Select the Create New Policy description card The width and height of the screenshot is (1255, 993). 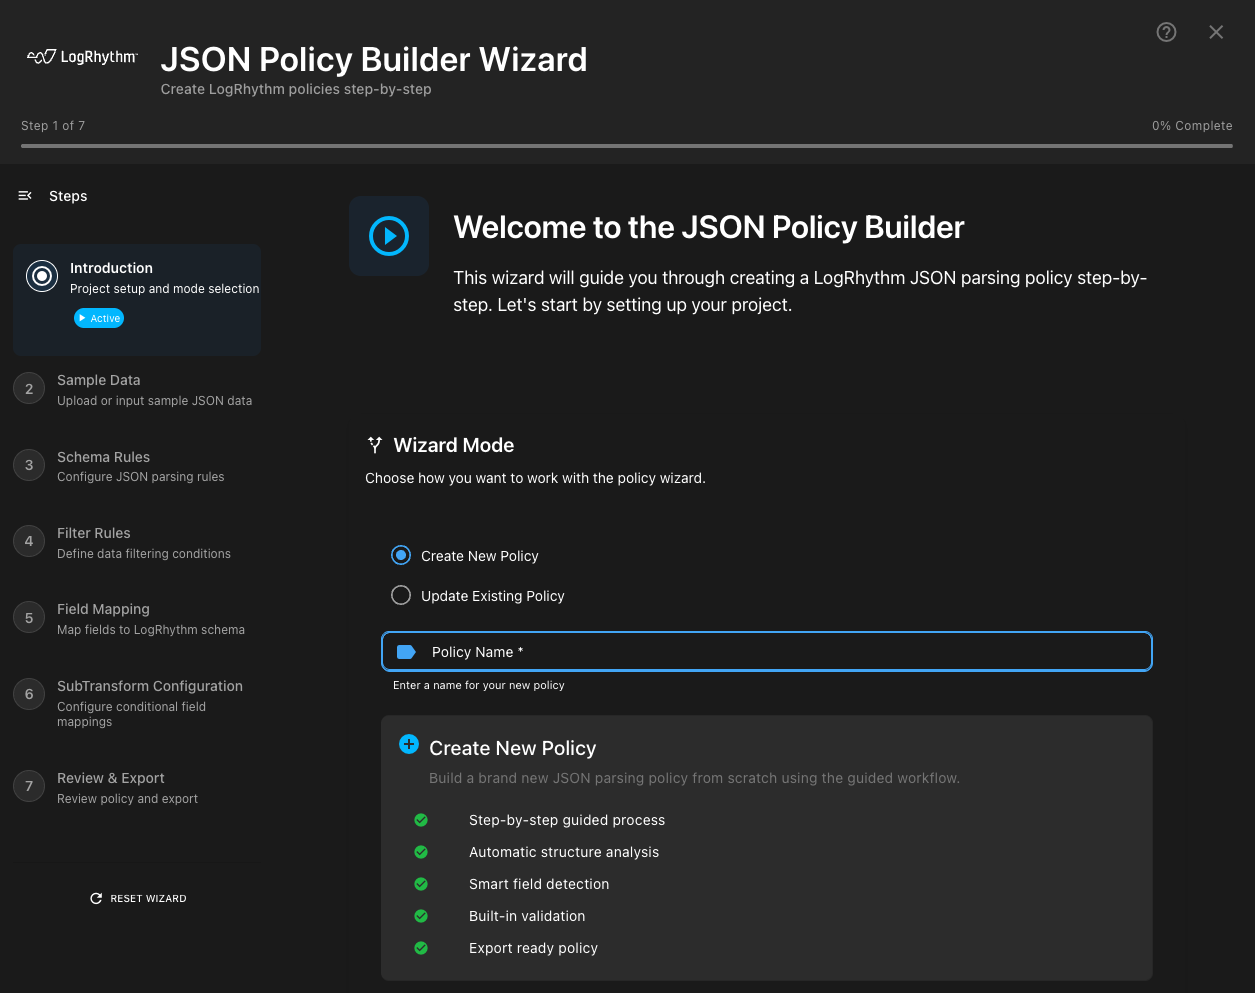click(766, 847)
